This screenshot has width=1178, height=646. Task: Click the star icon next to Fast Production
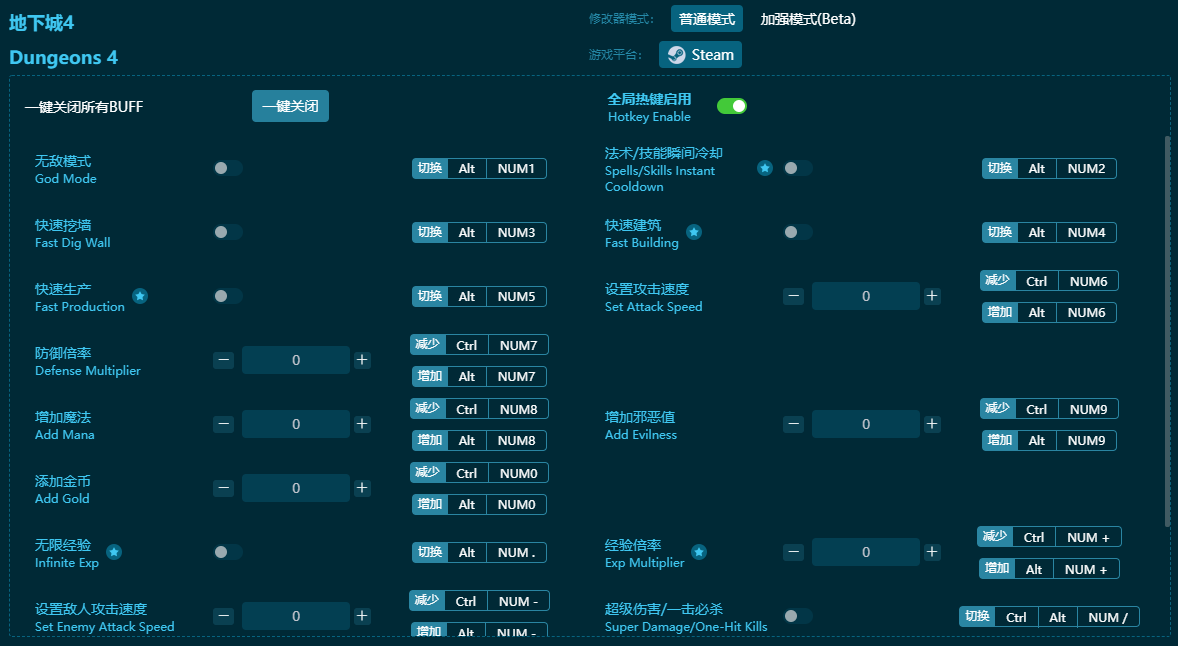pyautogui.click(x=140, y=296)
